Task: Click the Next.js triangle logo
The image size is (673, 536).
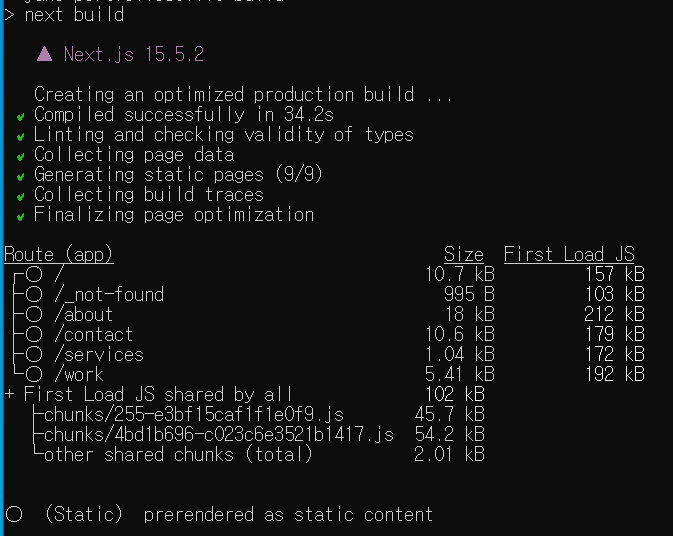Action: [x=45, y=54]
